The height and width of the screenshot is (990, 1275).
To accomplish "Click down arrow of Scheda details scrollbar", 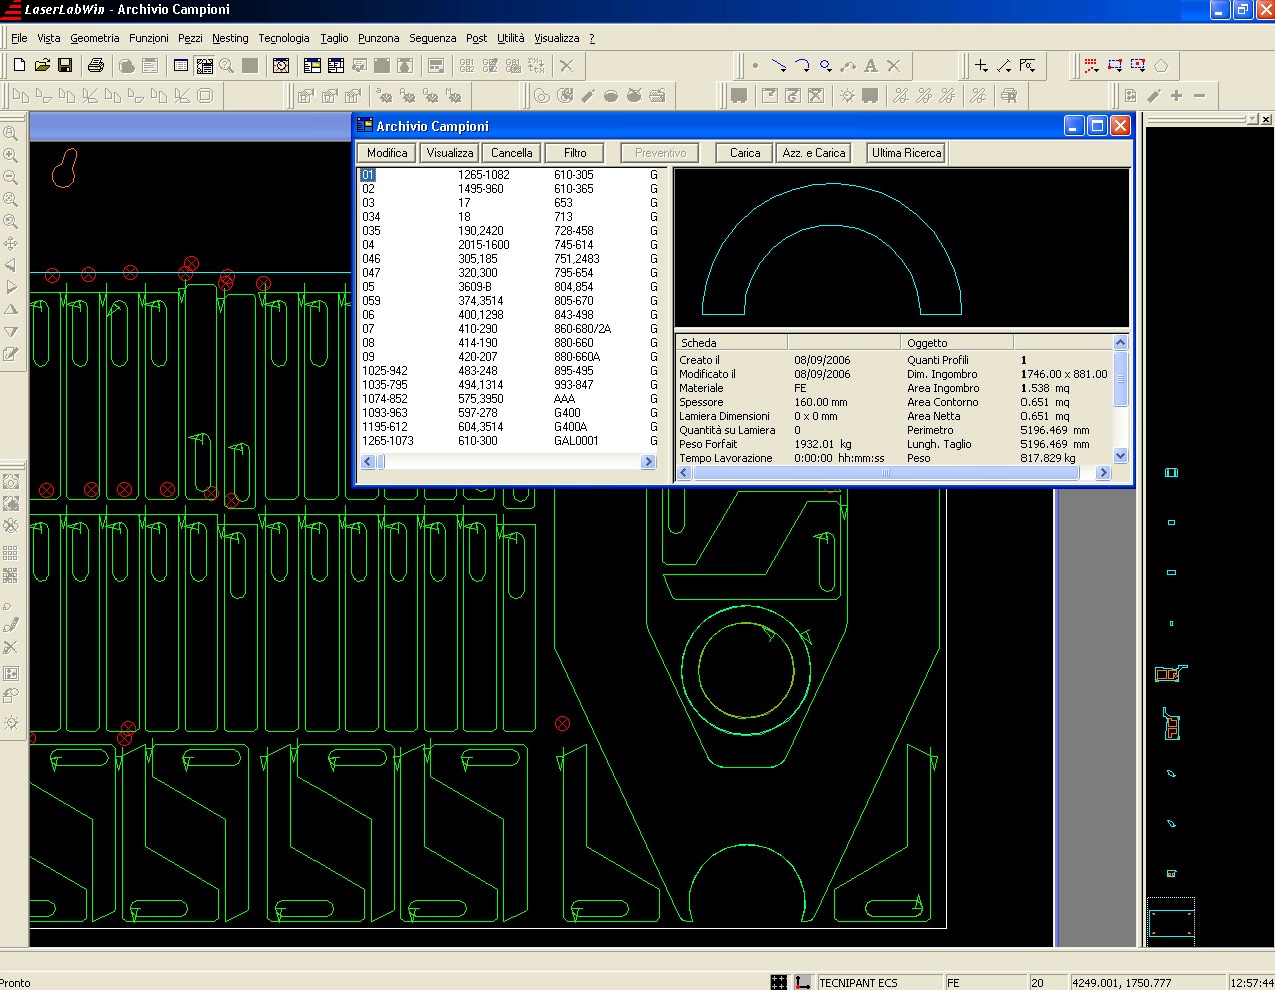I will click(x=1120, y=456).
